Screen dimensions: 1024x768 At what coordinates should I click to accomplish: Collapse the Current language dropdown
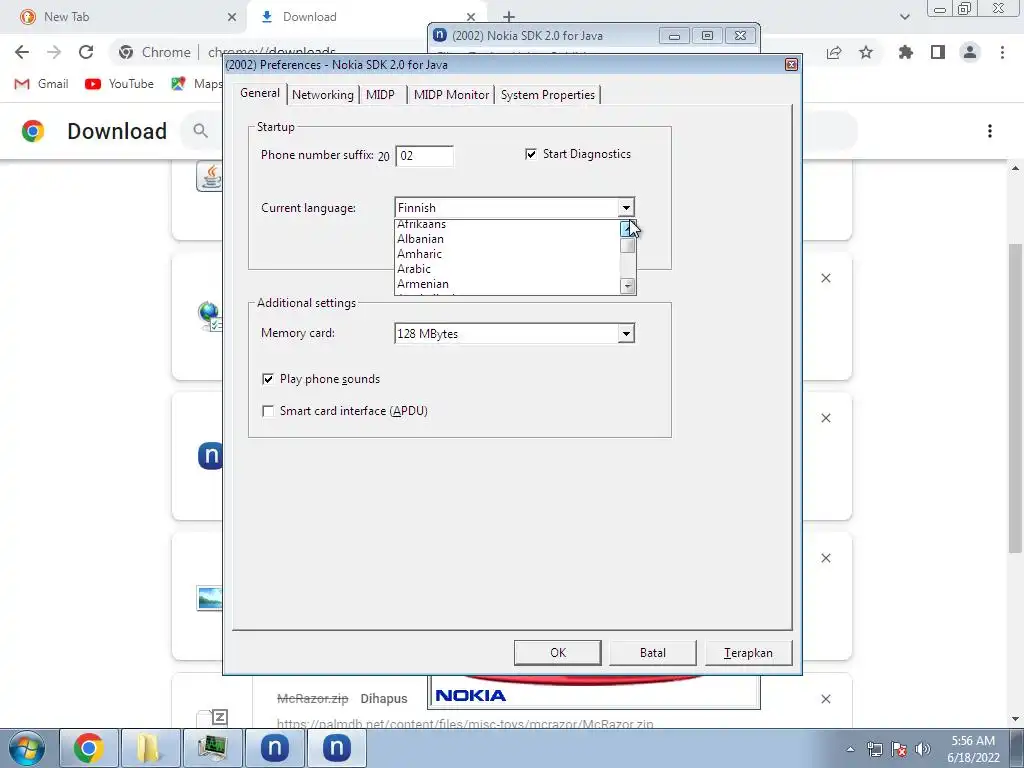point(626,208)
